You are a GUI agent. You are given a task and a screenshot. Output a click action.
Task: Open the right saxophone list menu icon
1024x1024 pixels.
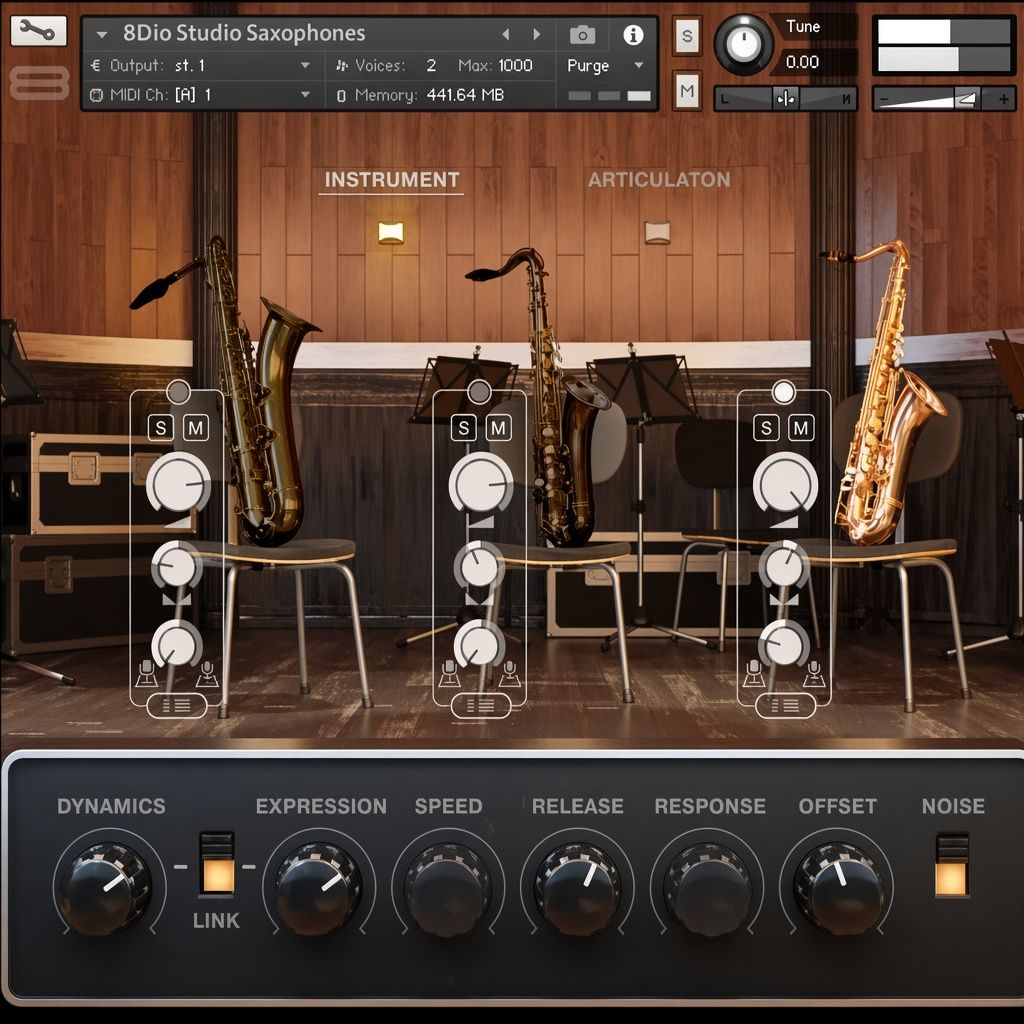(785, 705)
